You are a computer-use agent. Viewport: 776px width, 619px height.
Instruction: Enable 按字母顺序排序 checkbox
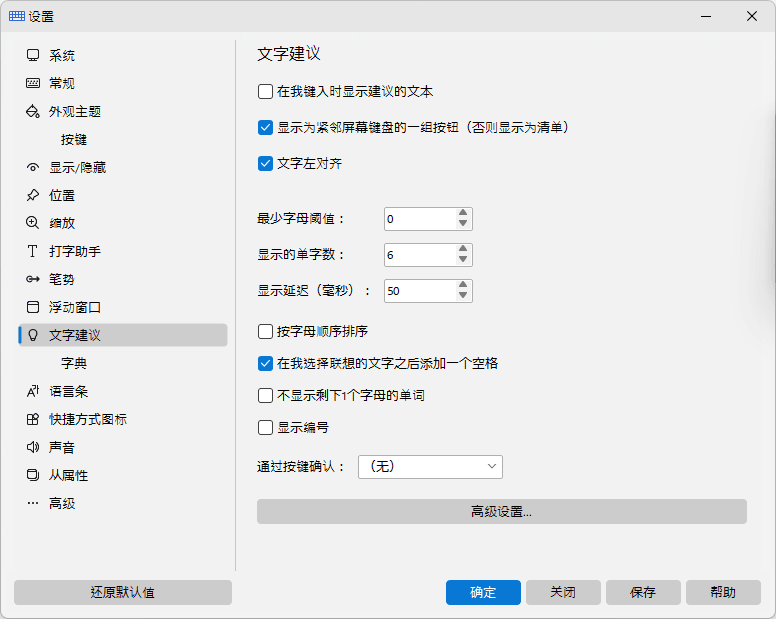(265, 332)
